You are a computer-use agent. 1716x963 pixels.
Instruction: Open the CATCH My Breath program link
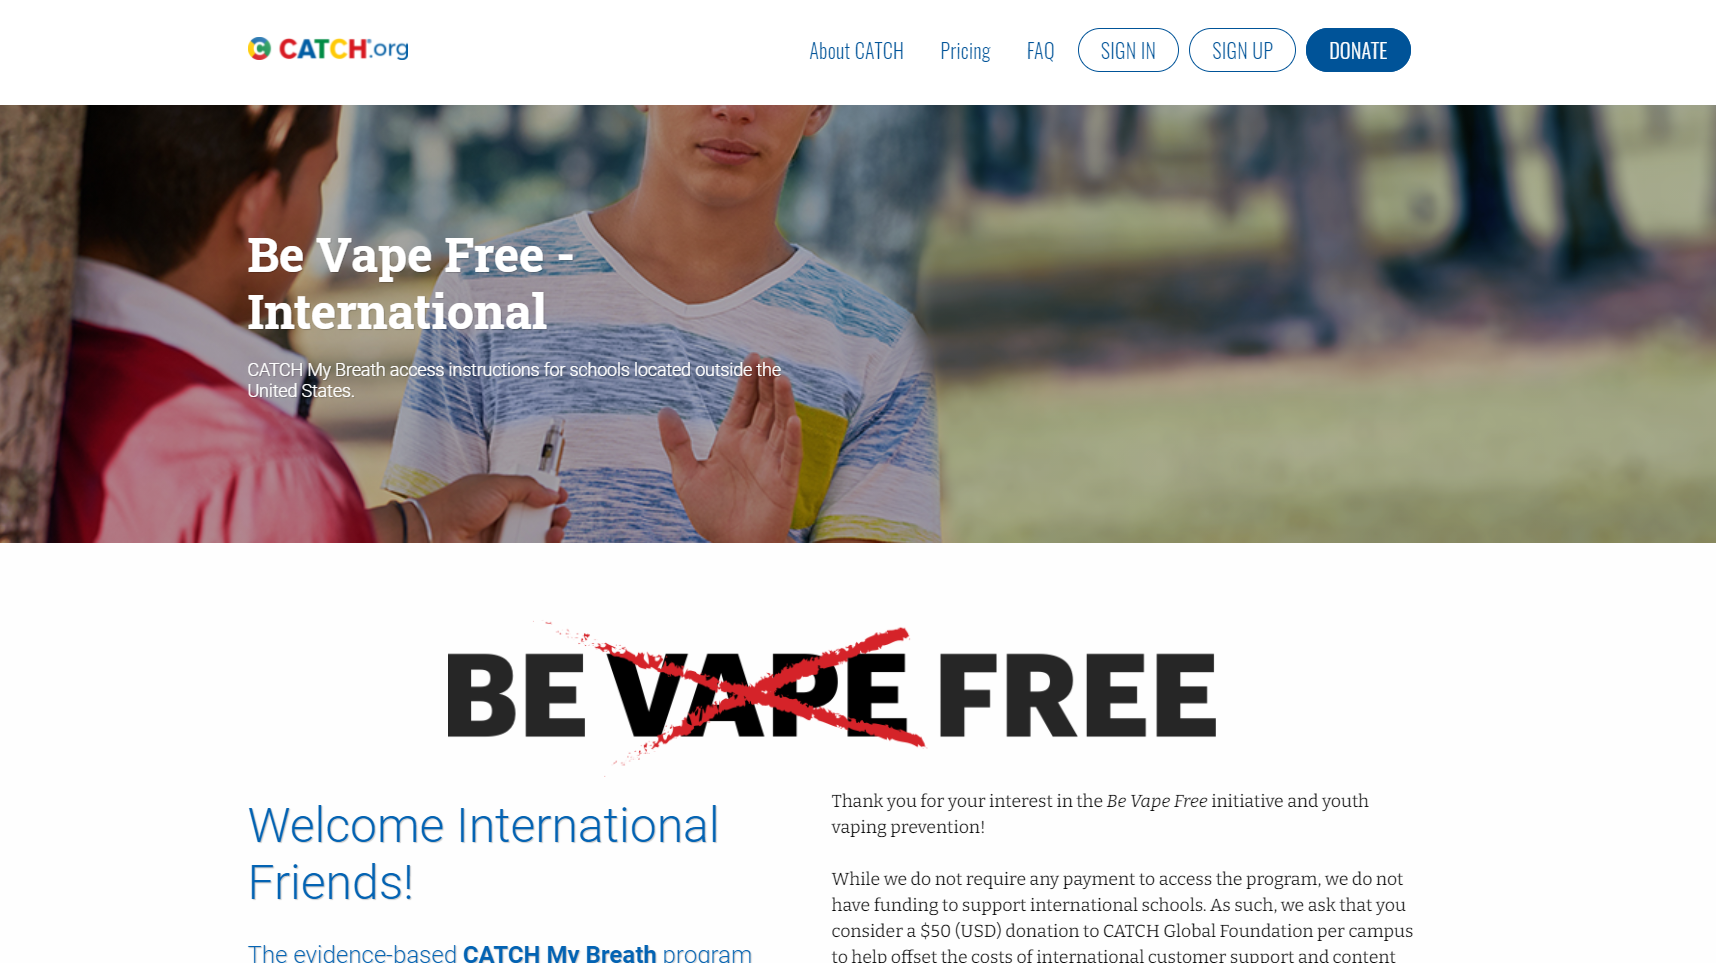[560, 953]
